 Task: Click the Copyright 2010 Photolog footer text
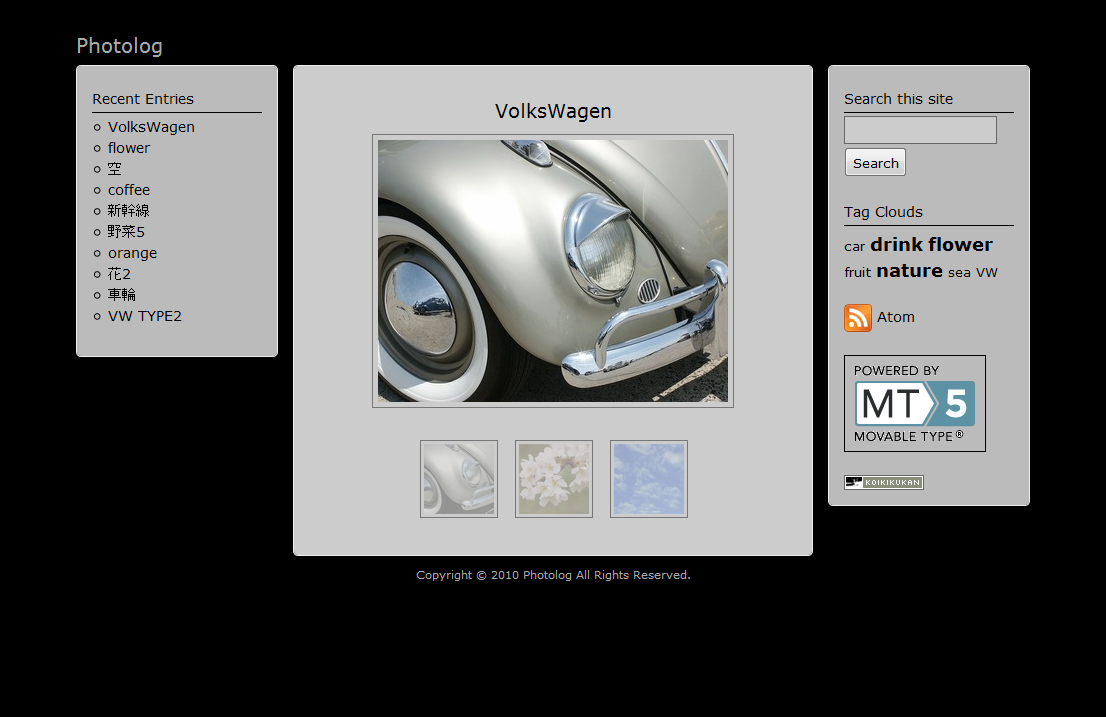(x=553, y=575)
